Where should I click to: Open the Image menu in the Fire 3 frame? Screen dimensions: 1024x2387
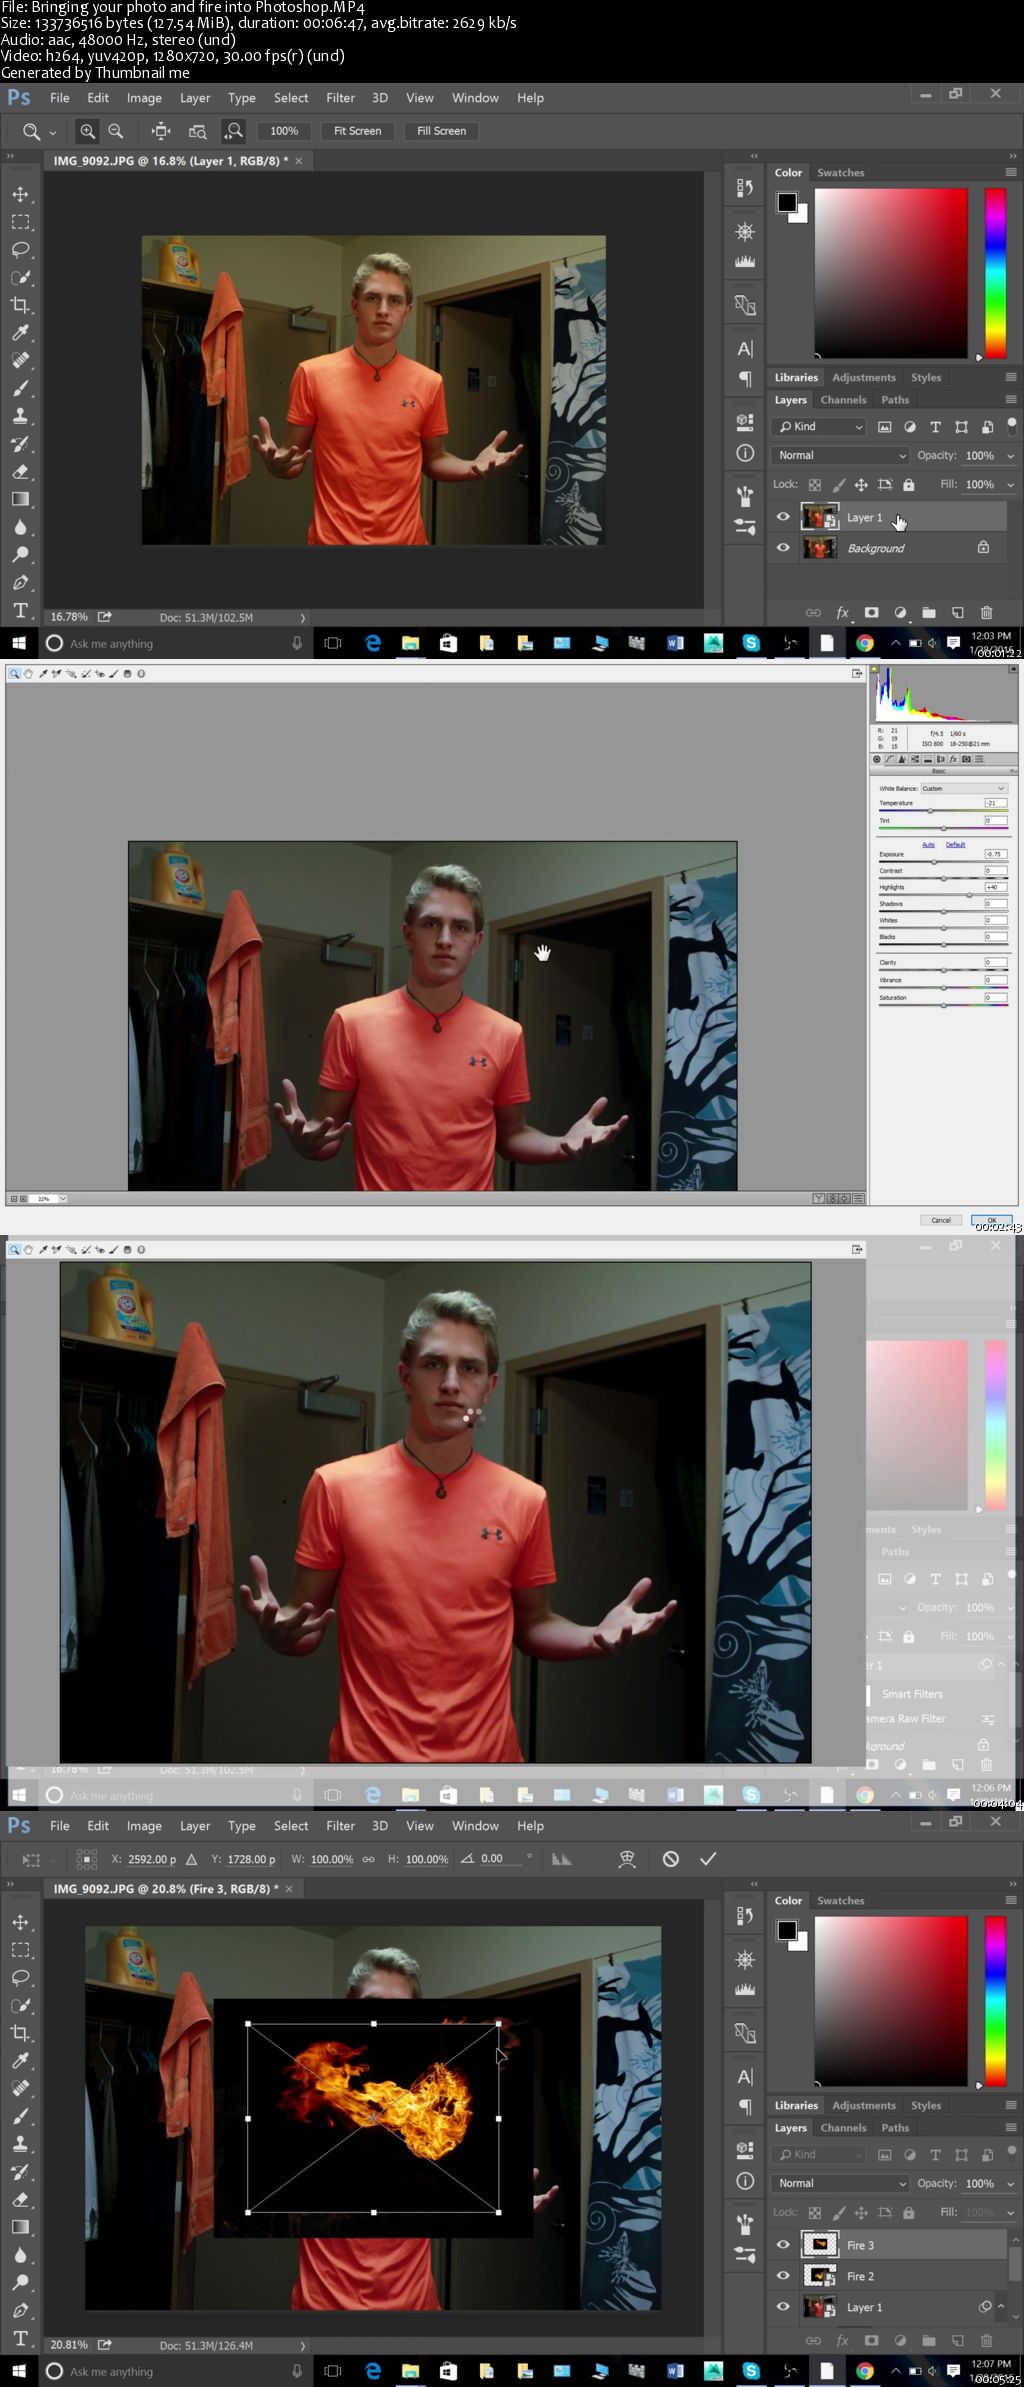(x=144, y=1826)
